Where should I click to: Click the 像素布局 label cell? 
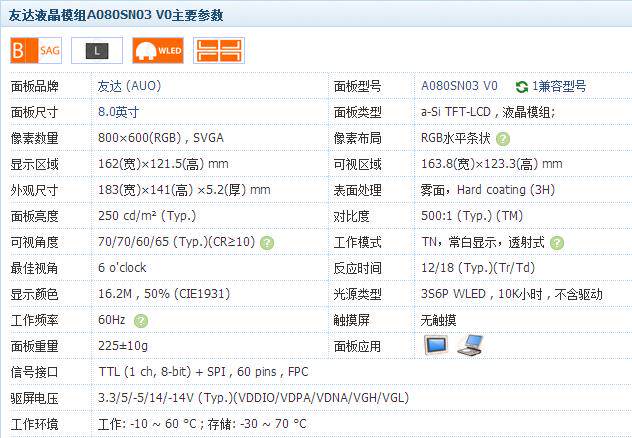point(358,138)
